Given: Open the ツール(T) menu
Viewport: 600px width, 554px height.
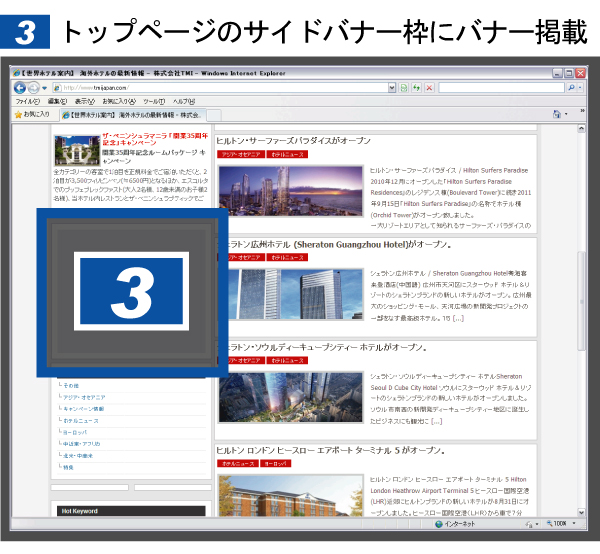Looking at the screenshot, I should click(154, 101).
